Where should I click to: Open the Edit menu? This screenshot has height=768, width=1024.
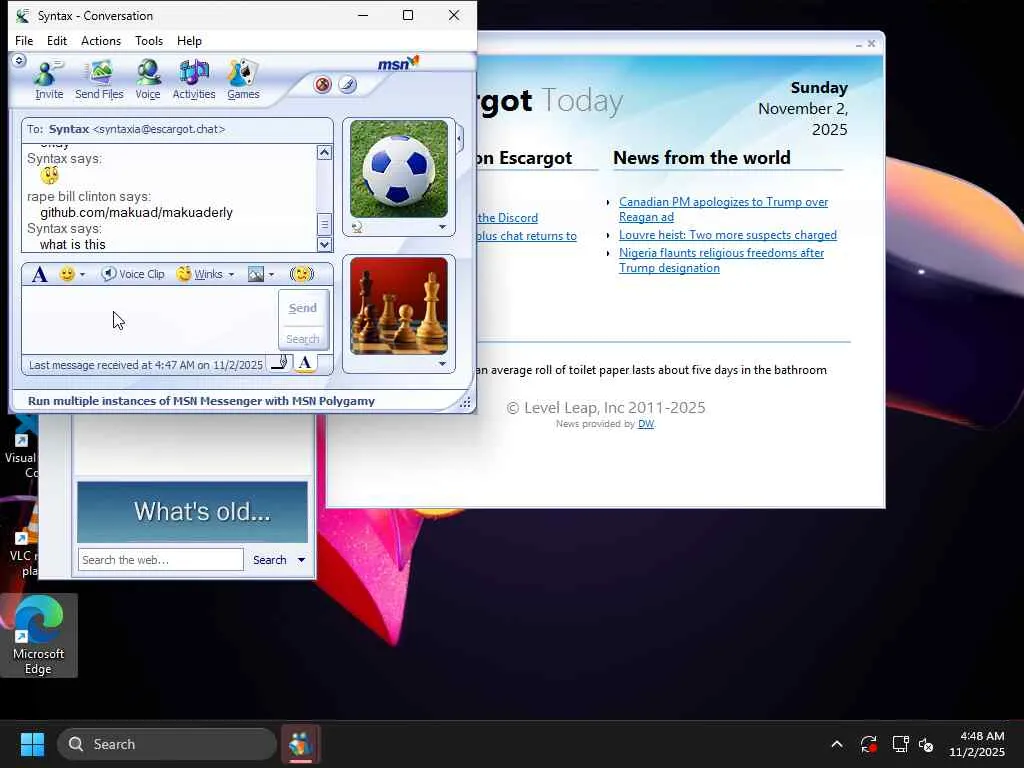(x=57, y=40)
